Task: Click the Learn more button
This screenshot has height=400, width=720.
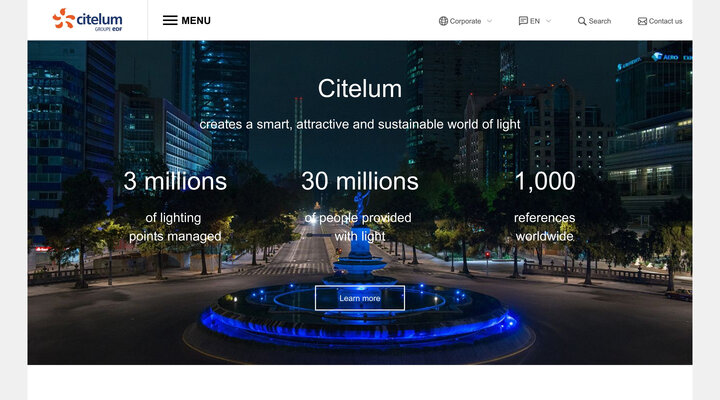Action: click(360, 298)
